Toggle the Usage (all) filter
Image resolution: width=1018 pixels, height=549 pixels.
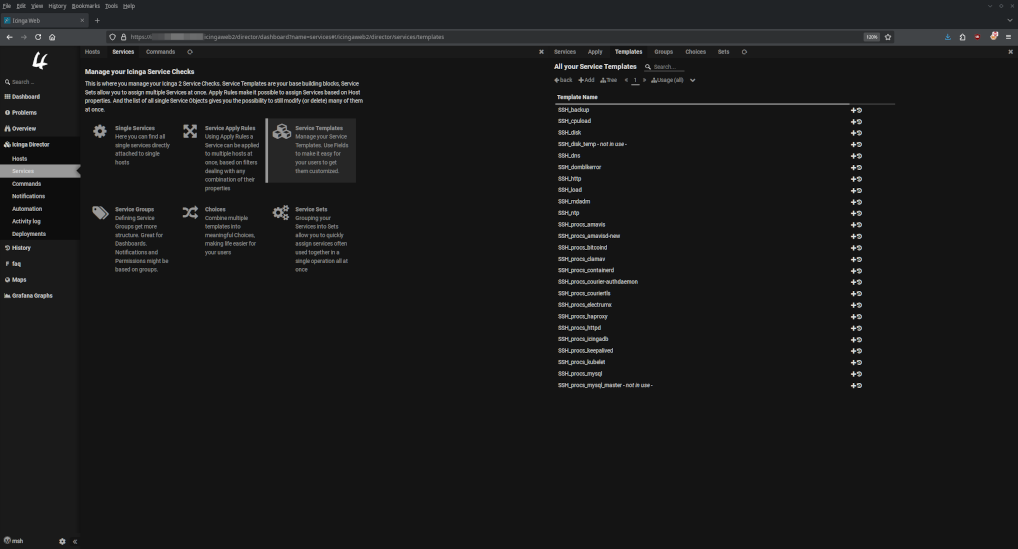667,80
